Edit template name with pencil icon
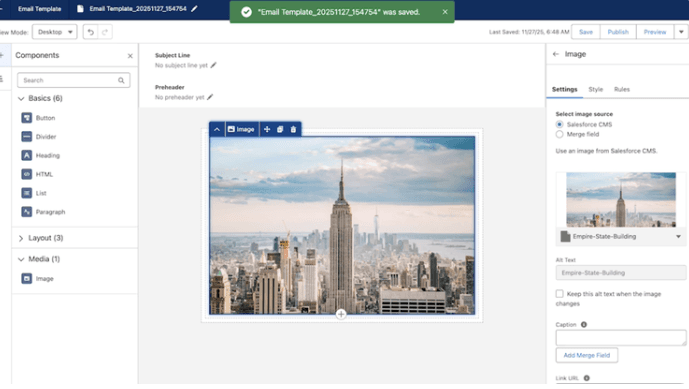The height and width of the screenshot is (389, 689). coord(194,8)
